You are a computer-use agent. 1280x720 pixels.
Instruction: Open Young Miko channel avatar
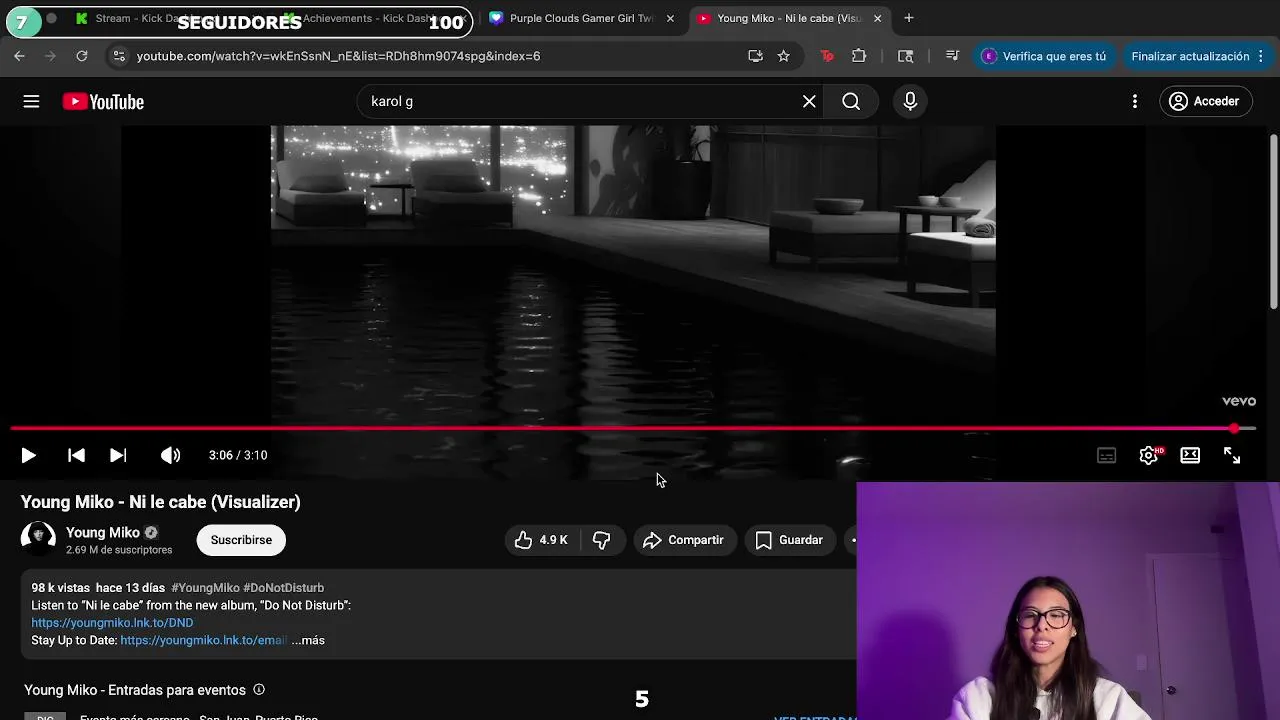point(38,539)
